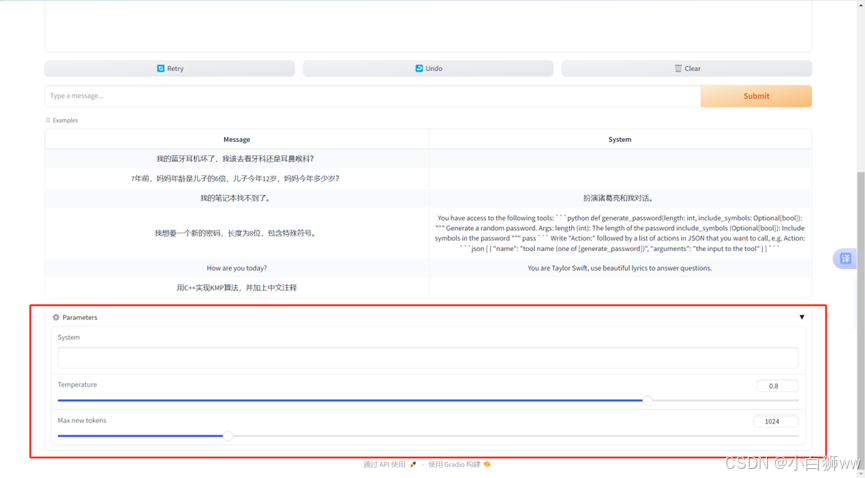Click into the System text field
865x478 pixels.
(428, 358)
